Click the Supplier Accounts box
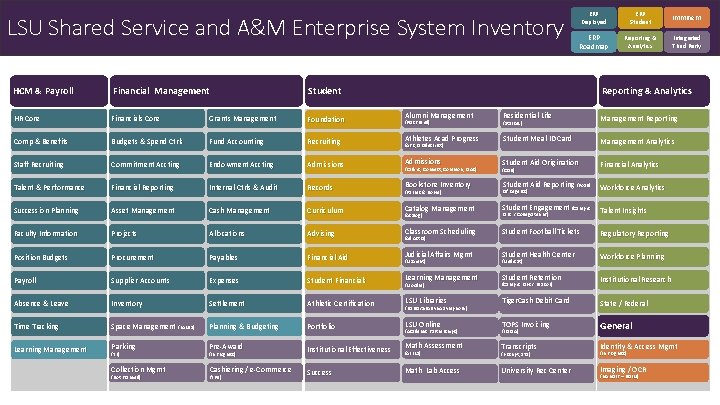720x405 pixels. 157,280
